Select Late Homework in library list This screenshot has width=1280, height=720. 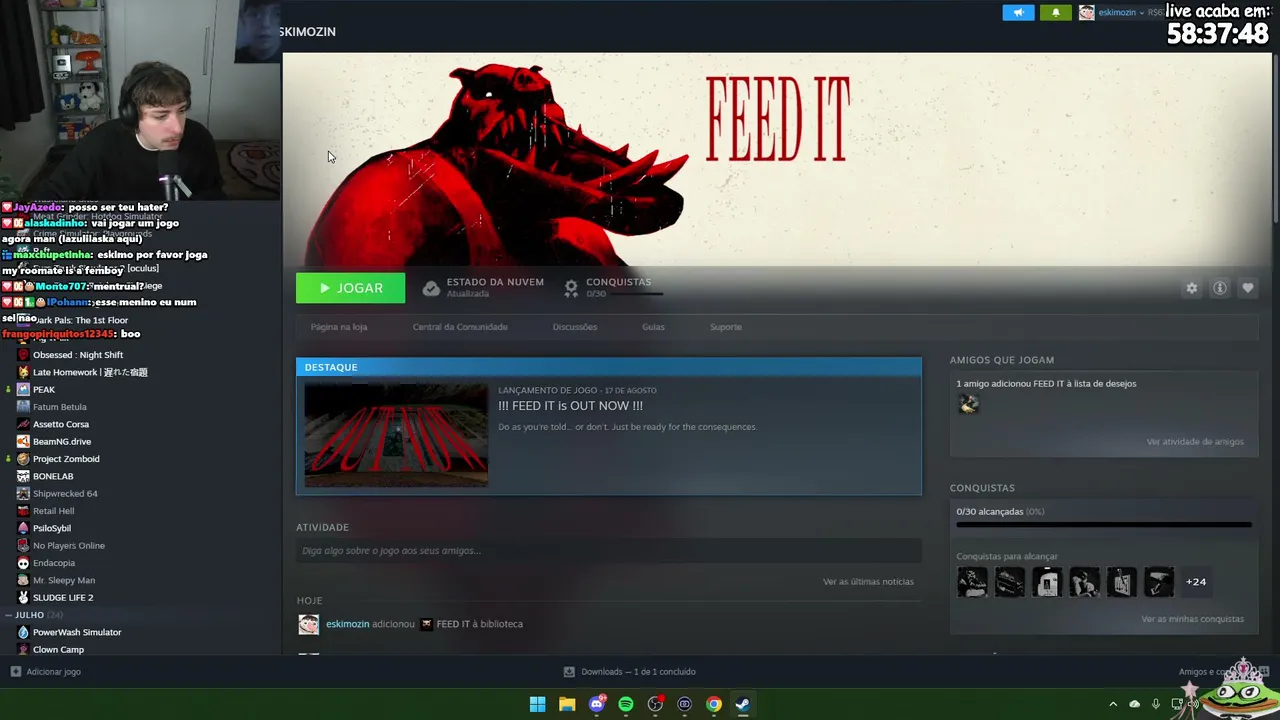(90, 372)
